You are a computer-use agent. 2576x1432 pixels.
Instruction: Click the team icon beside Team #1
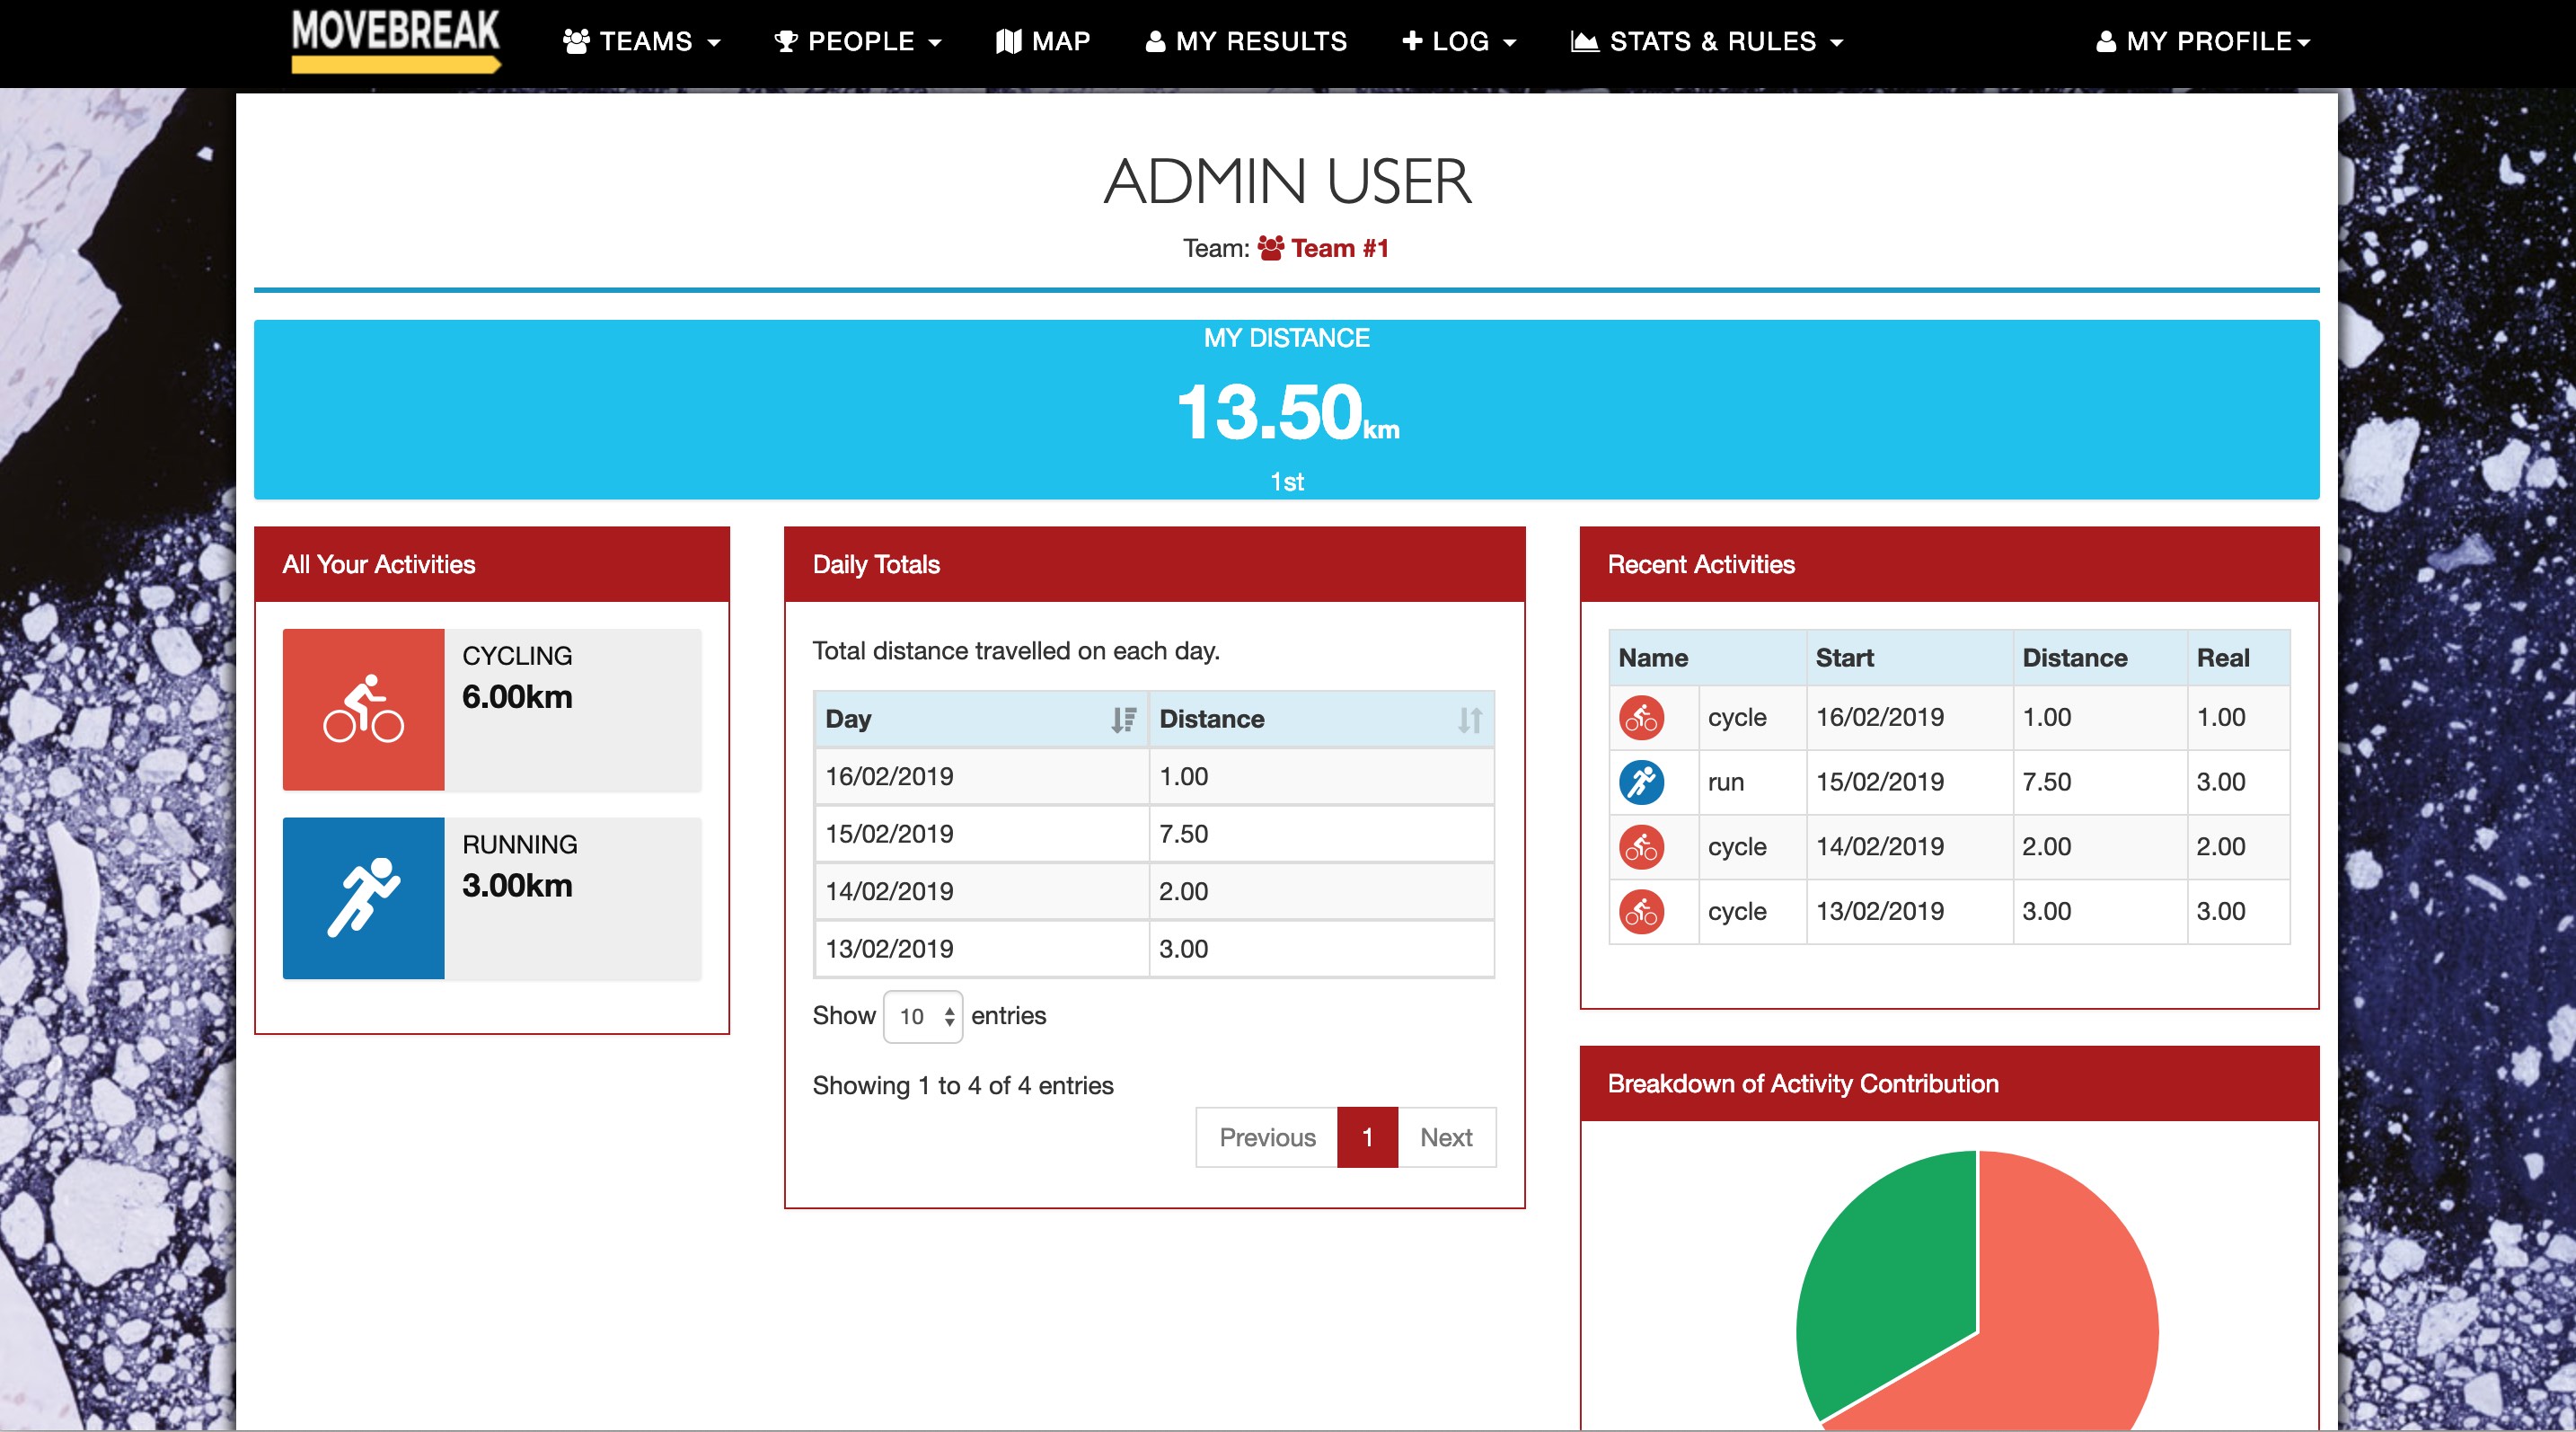point(1271,248)
